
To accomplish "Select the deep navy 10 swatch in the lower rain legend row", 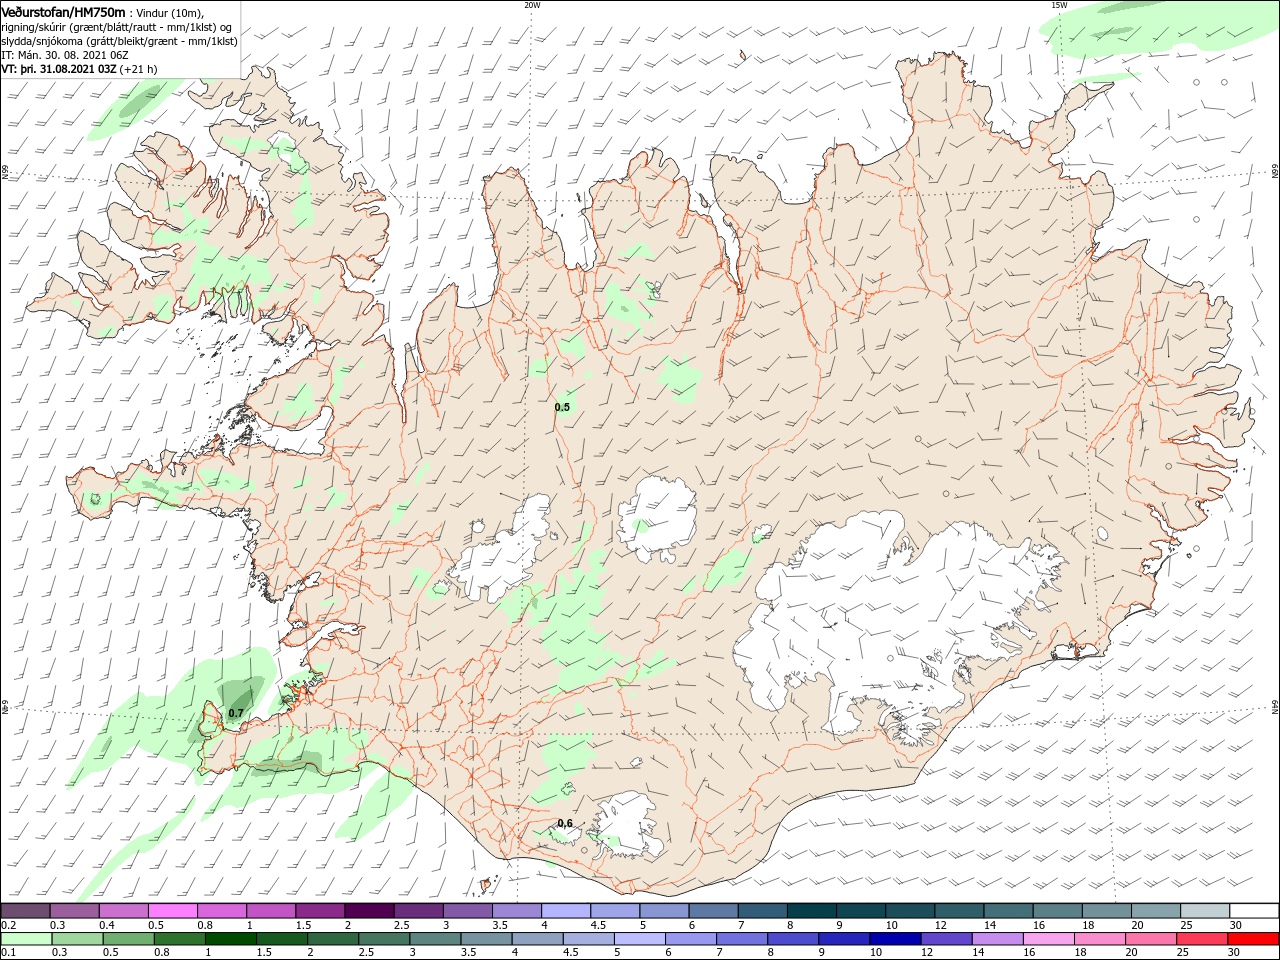I will 895,939.
